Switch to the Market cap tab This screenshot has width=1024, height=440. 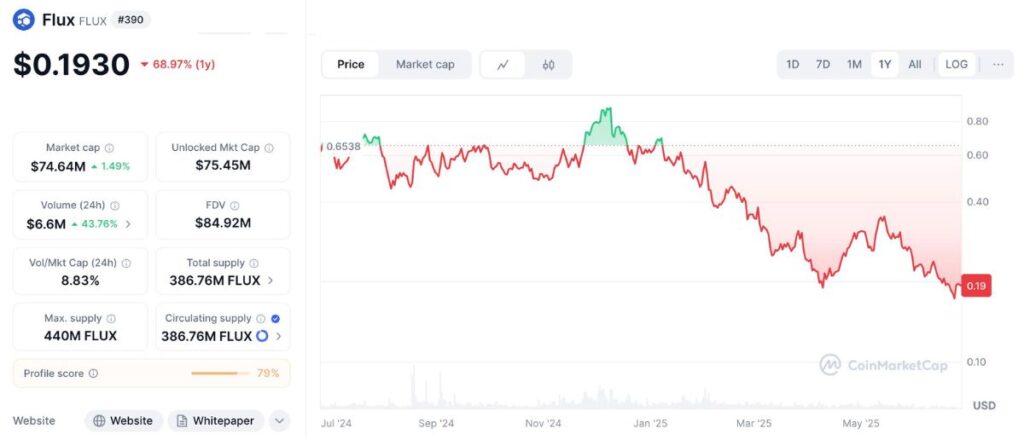coord(425,65)
